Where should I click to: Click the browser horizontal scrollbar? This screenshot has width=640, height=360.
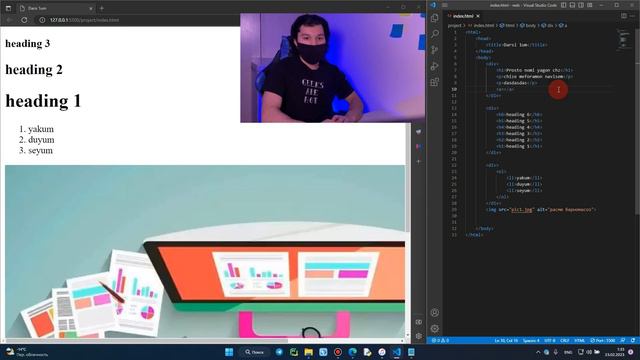coord(146,340)
